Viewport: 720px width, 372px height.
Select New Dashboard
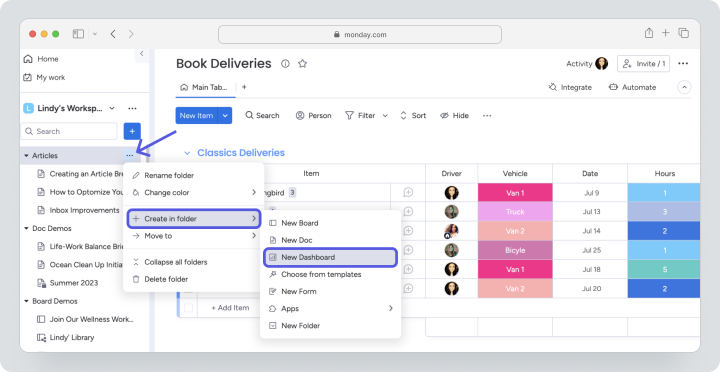tap(330, 257)
